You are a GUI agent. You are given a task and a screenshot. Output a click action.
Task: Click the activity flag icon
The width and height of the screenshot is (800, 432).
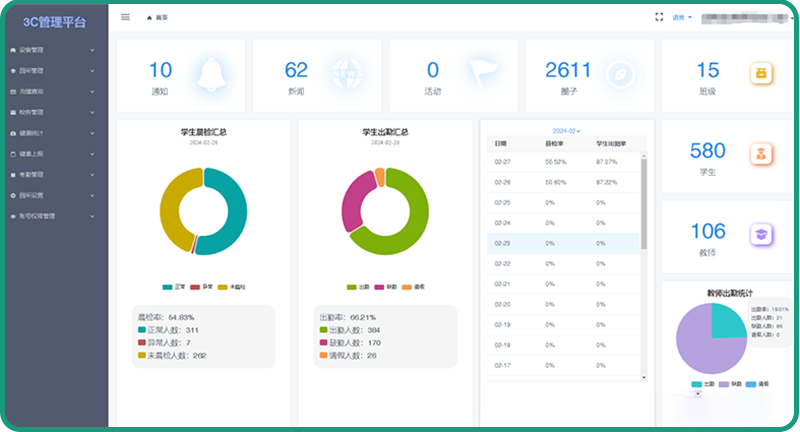pos(483,75)
